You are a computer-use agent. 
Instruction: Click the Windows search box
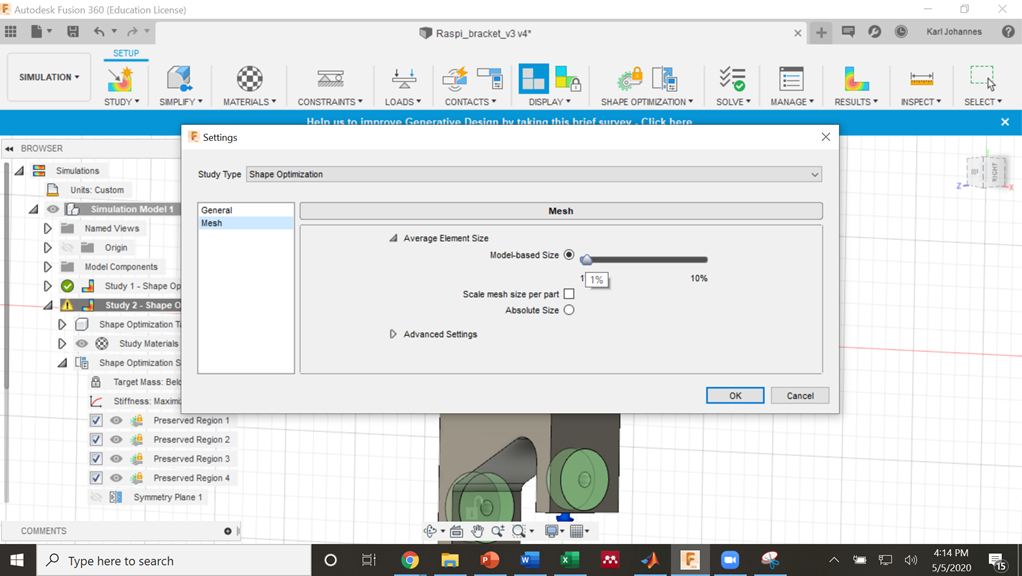pyautogui.click(x=173, y=560)
